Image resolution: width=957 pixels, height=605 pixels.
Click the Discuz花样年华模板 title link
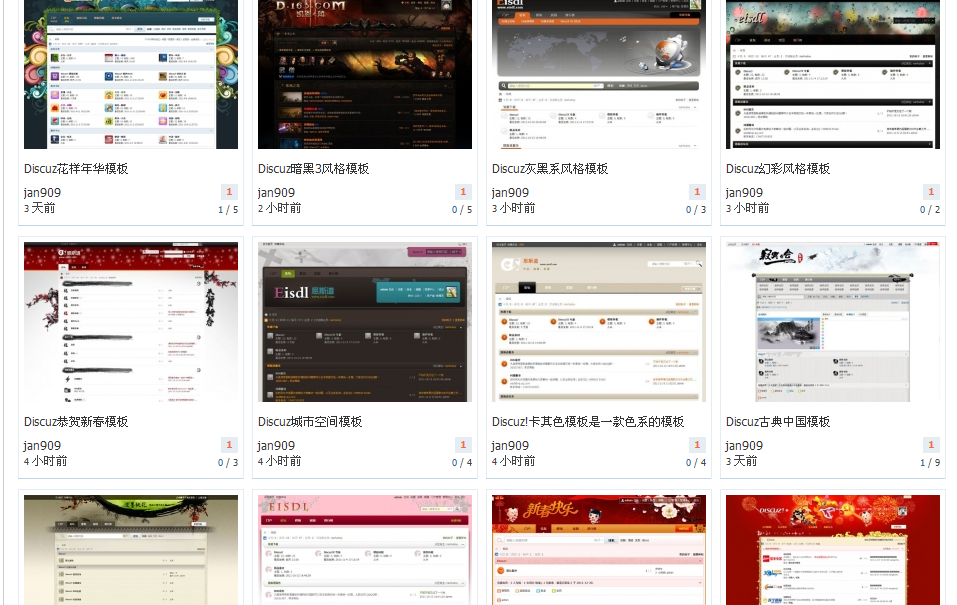tap(76, 168)
